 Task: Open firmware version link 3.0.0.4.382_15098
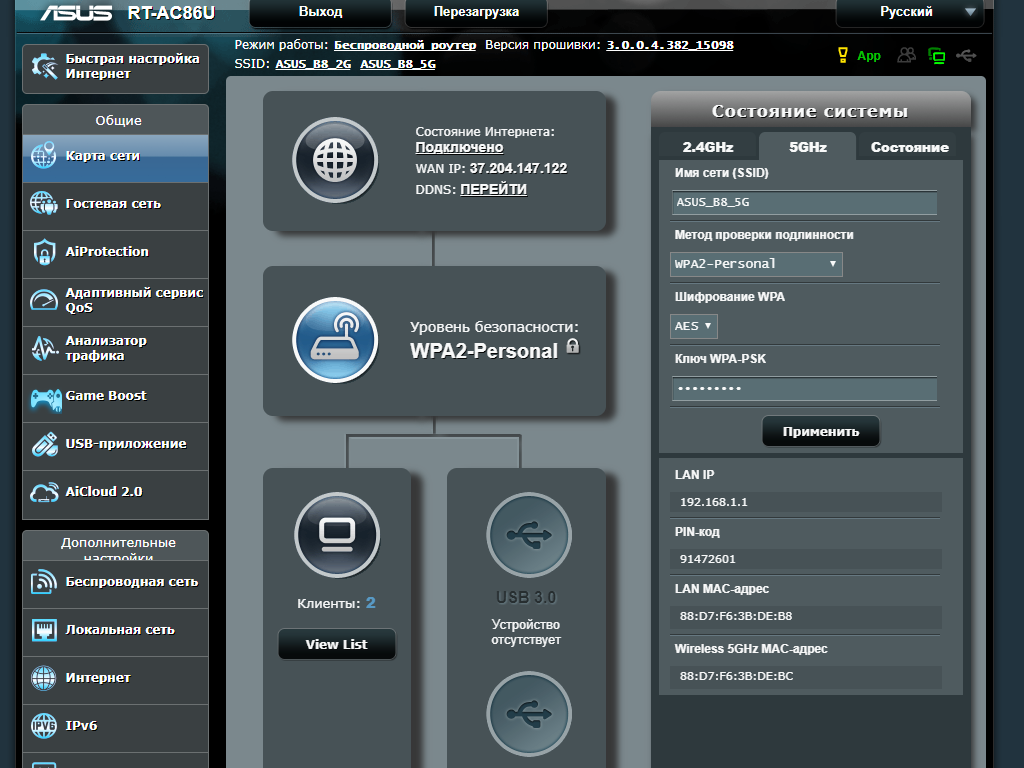point(670,45)
